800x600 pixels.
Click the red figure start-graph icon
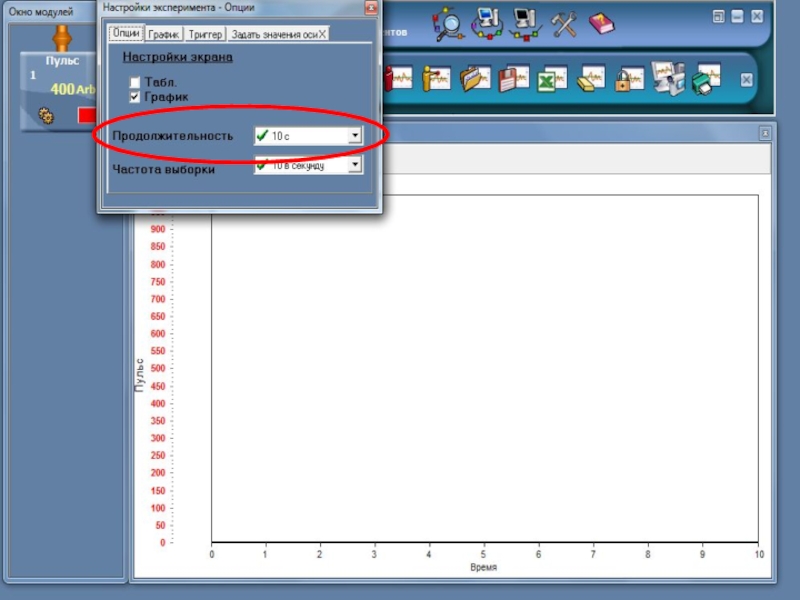(398, 79)
